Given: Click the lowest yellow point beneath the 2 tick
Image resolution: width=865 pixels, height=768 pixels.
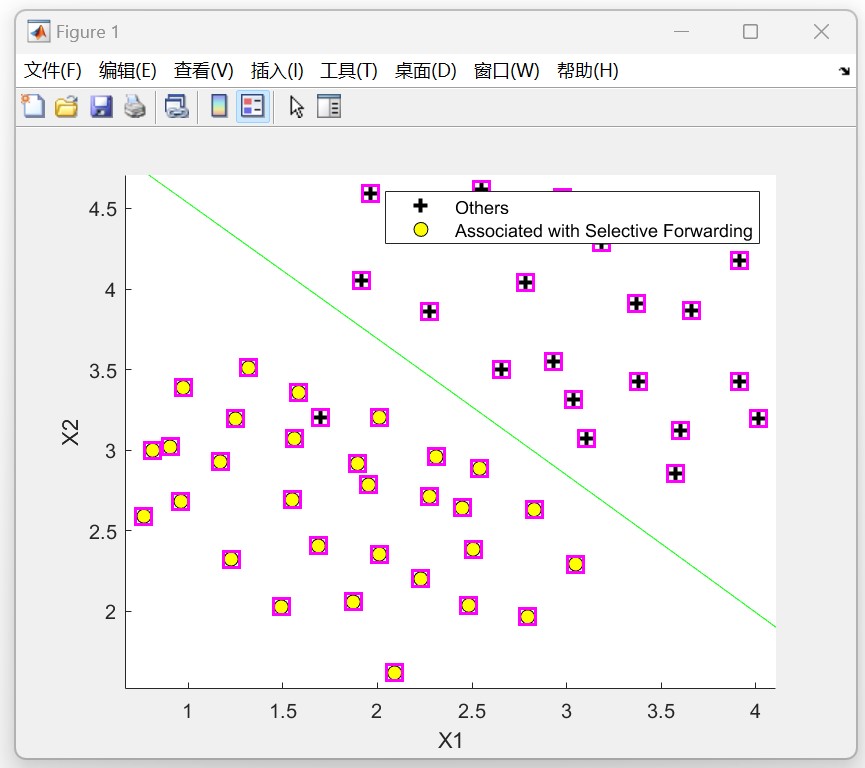Looking at the screenshot, I should click(x=394, y=673).
